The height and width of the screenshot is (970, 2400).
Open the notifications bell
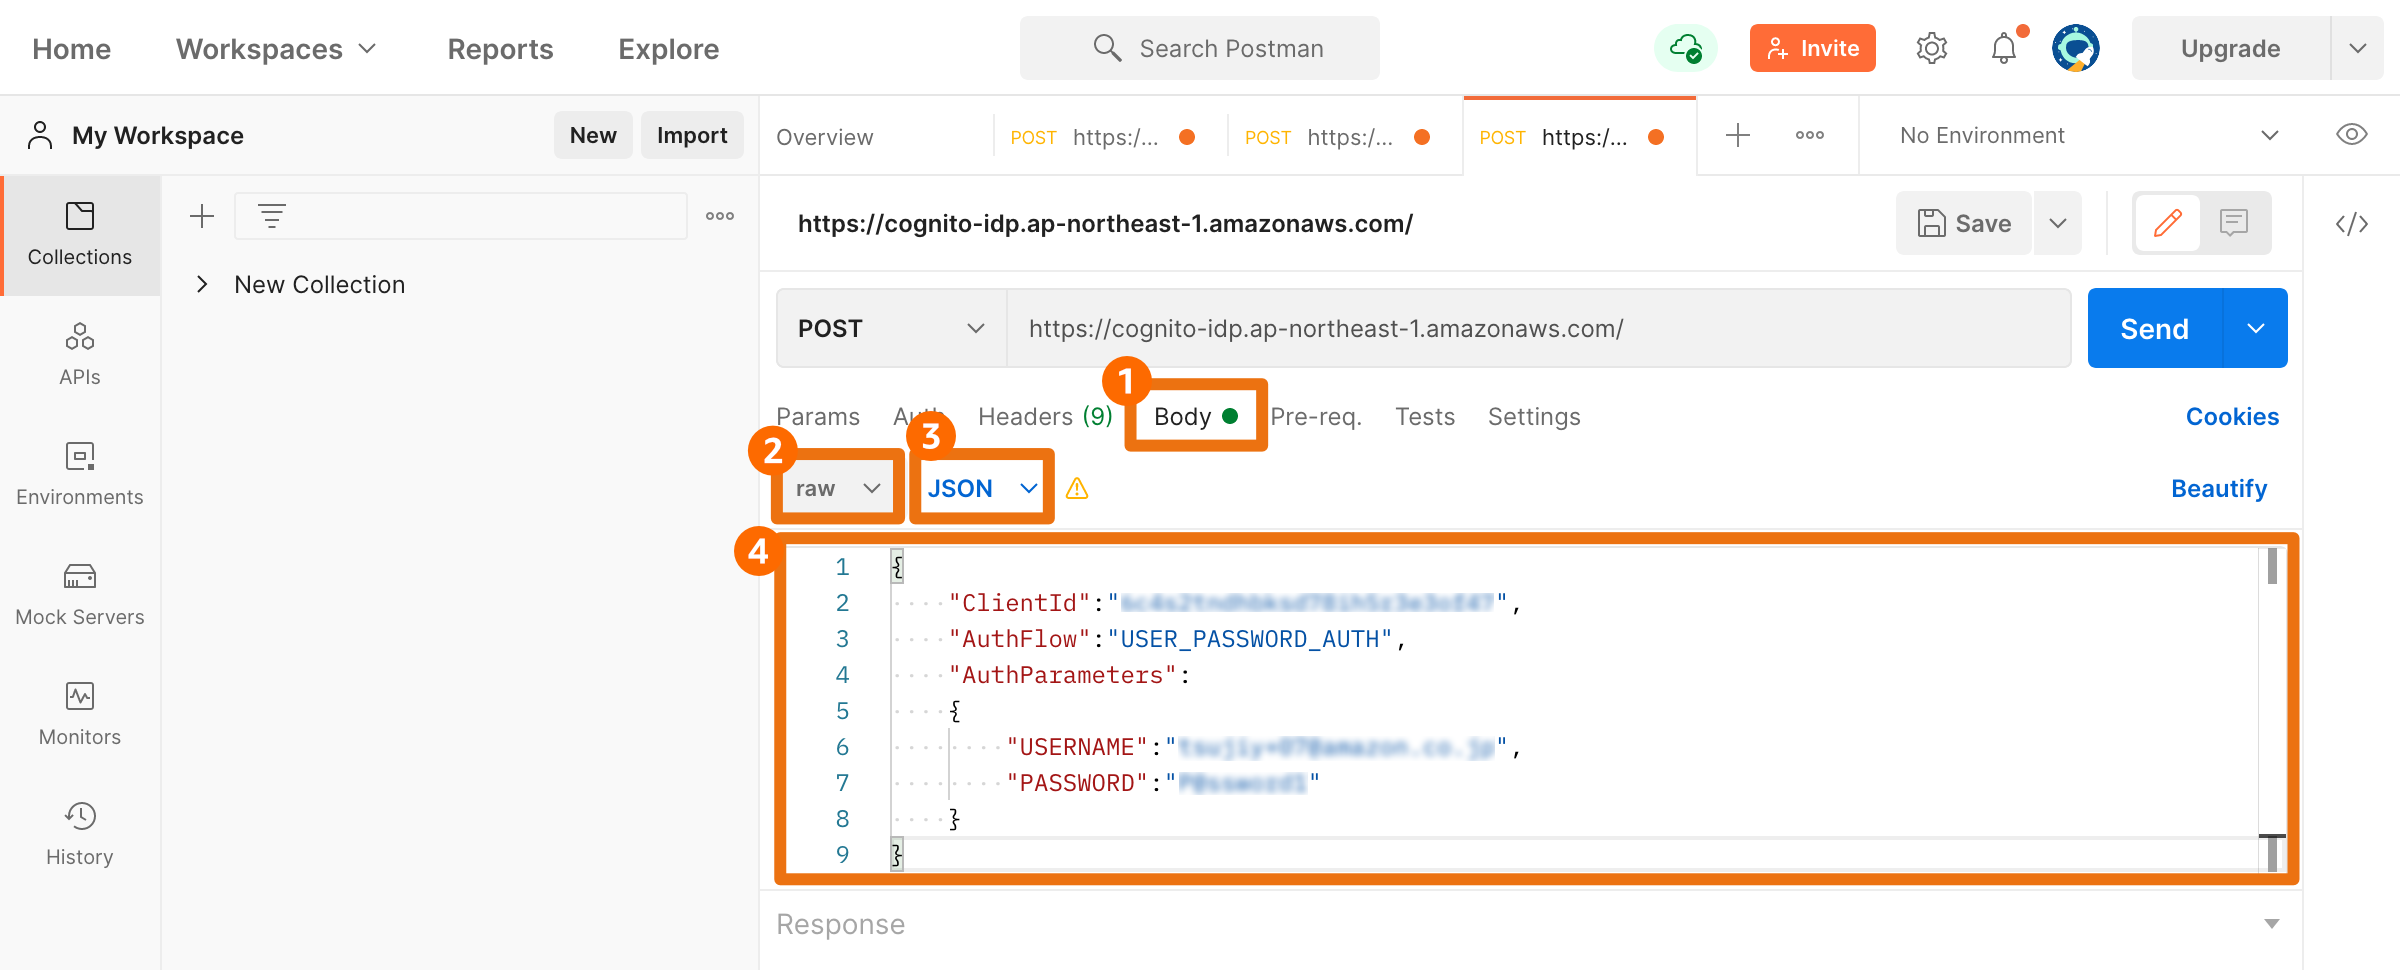pos(2004,48)
